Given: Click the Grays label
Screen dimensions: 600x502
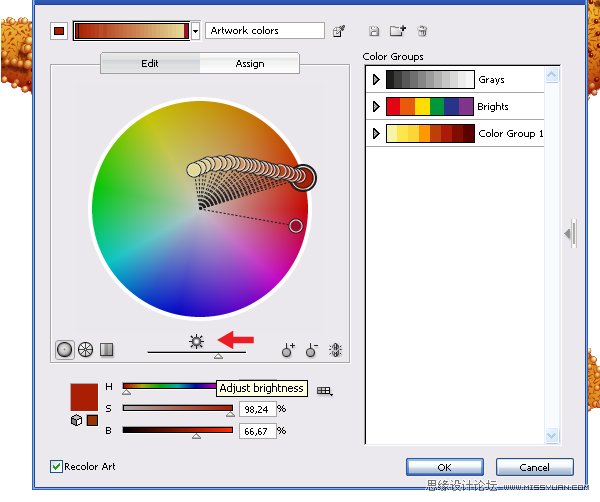Looking at the screenshot, I should (x=491, y=80).
